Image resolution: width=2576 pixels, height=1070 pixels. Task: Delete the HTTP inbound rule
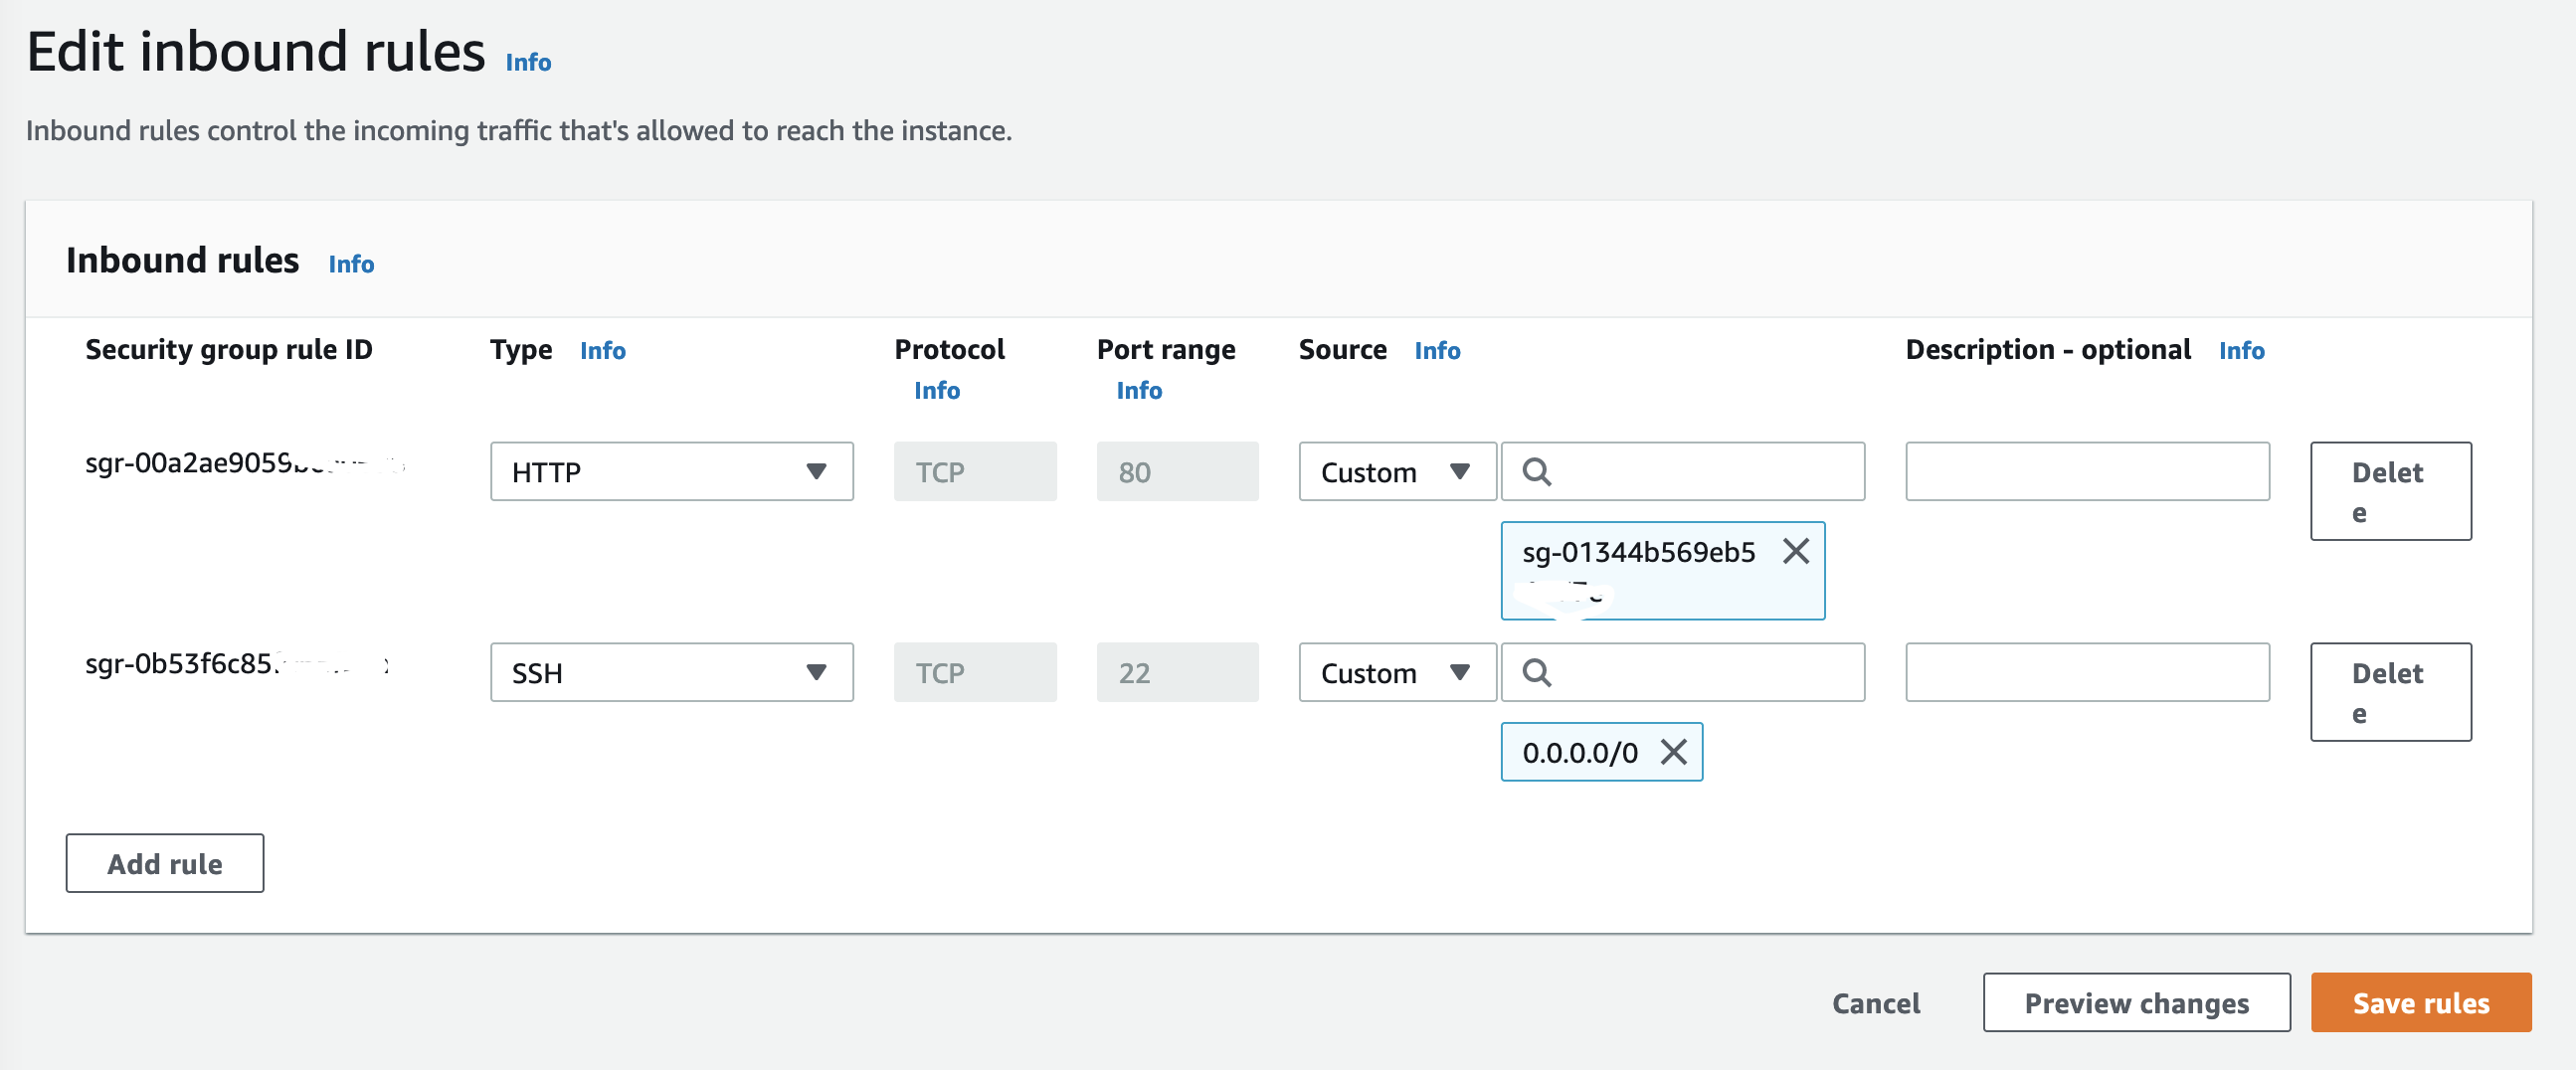click(2390, 491)
